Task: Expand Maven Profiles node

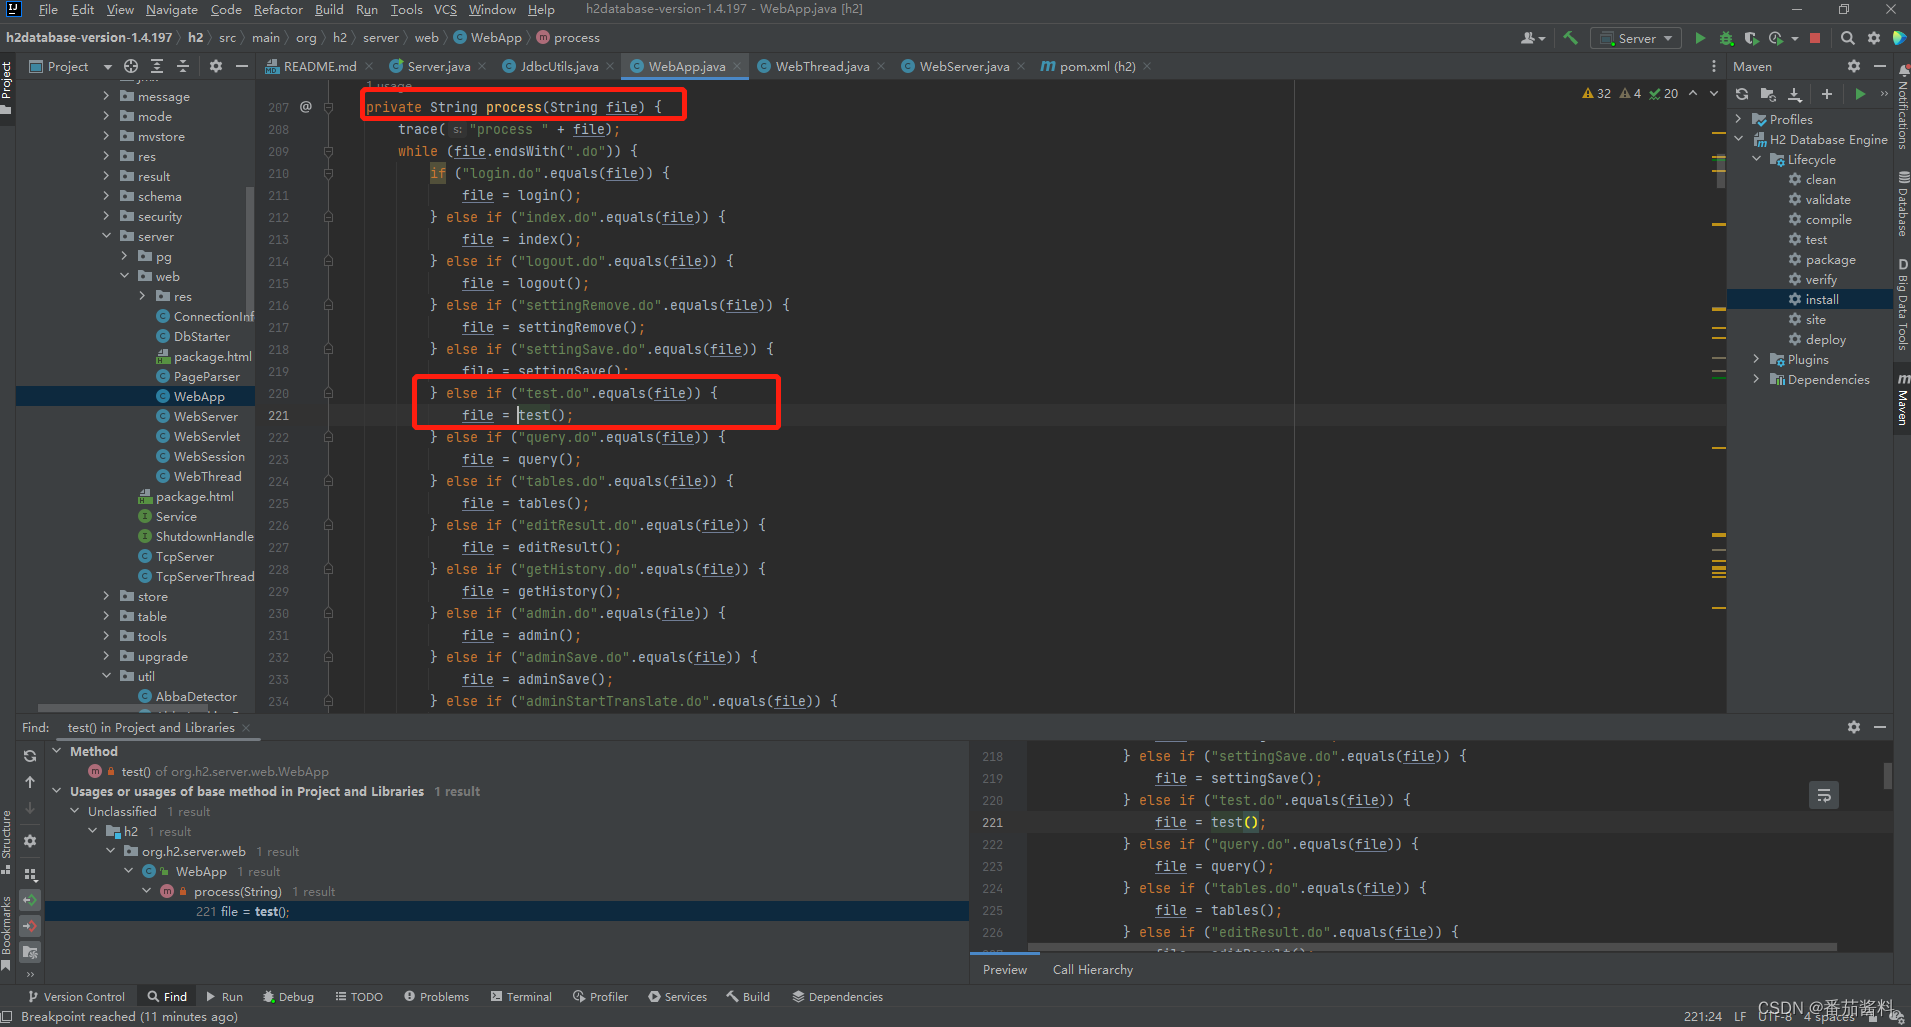Action: coord(1739,119)
